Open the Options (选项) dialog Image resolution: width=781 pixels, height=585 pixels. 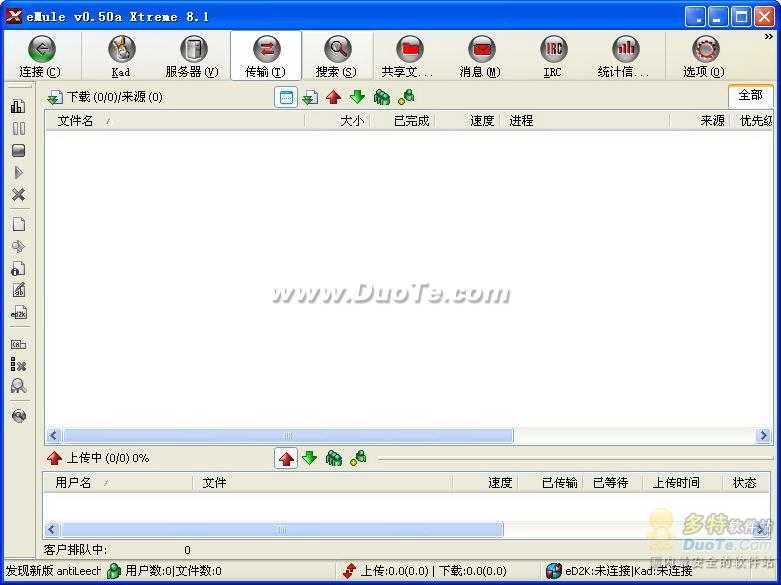pos(704,55)
